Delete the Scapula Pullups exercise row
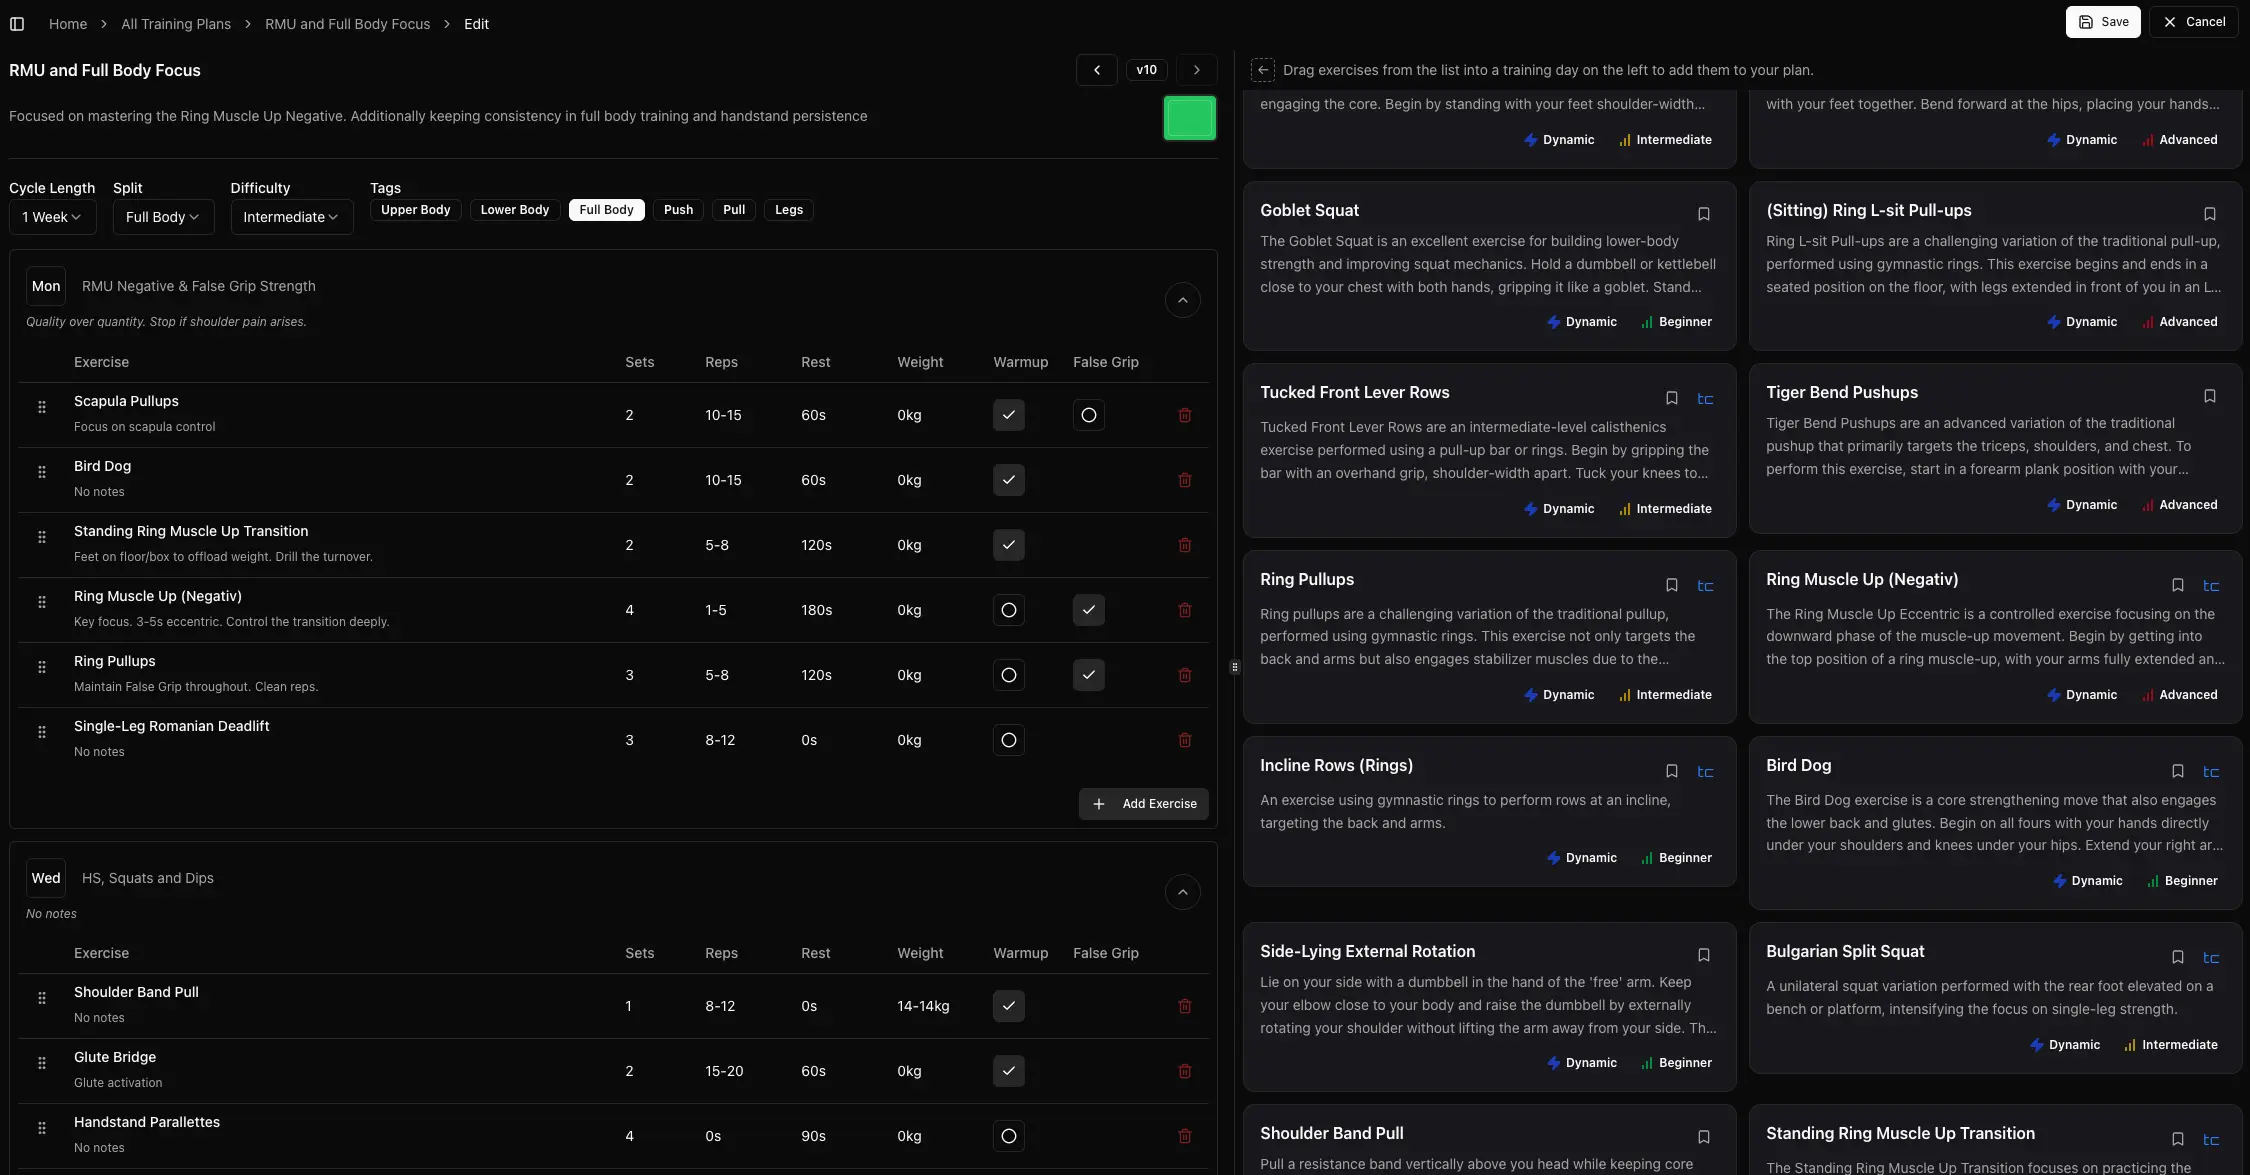The height and width of the screenshot is (1175, 2250). click(x=1184, y=415)
